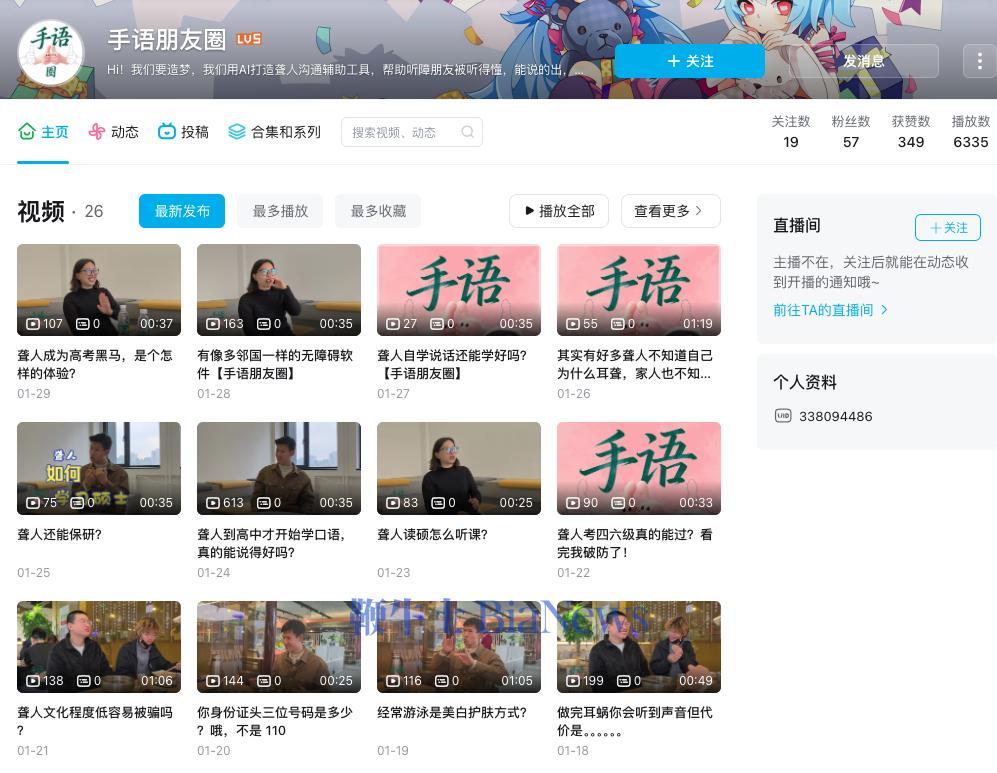Click title 聋人读硕怎么听课?
997x773 pixels.
click(x=432, y=535)
